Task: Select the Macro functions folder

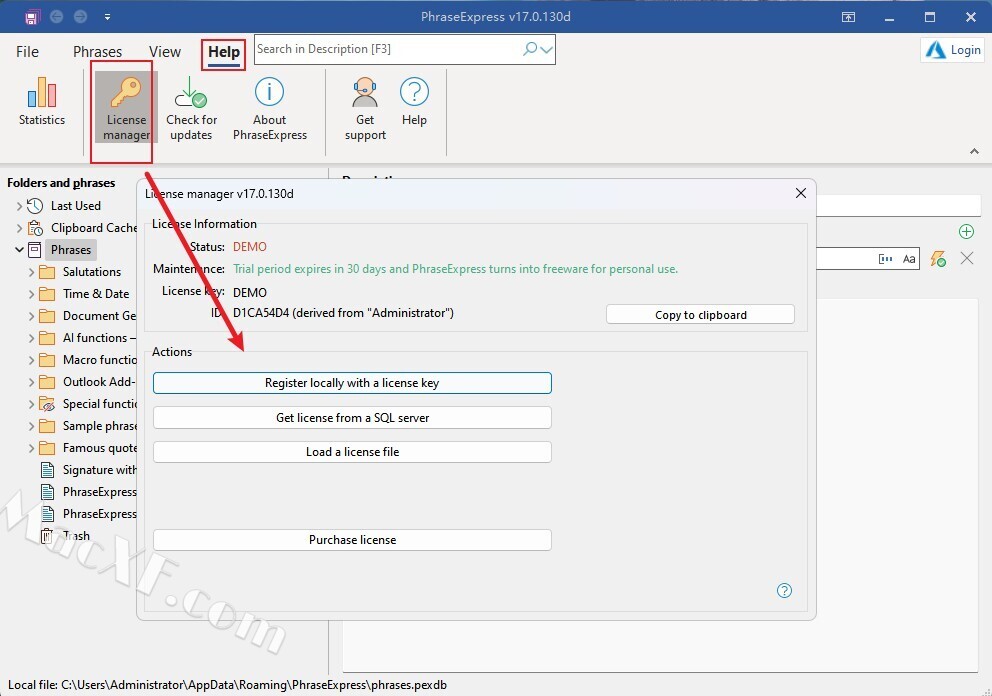Action: tap(99, 360)
